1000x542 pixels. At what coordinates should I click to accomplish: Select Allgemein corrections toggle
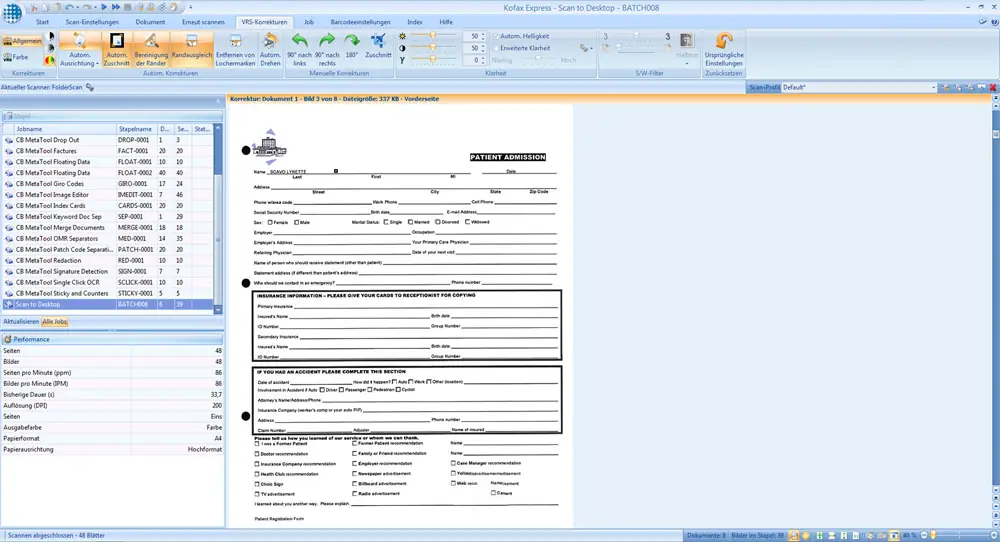[x=22, y=41]
